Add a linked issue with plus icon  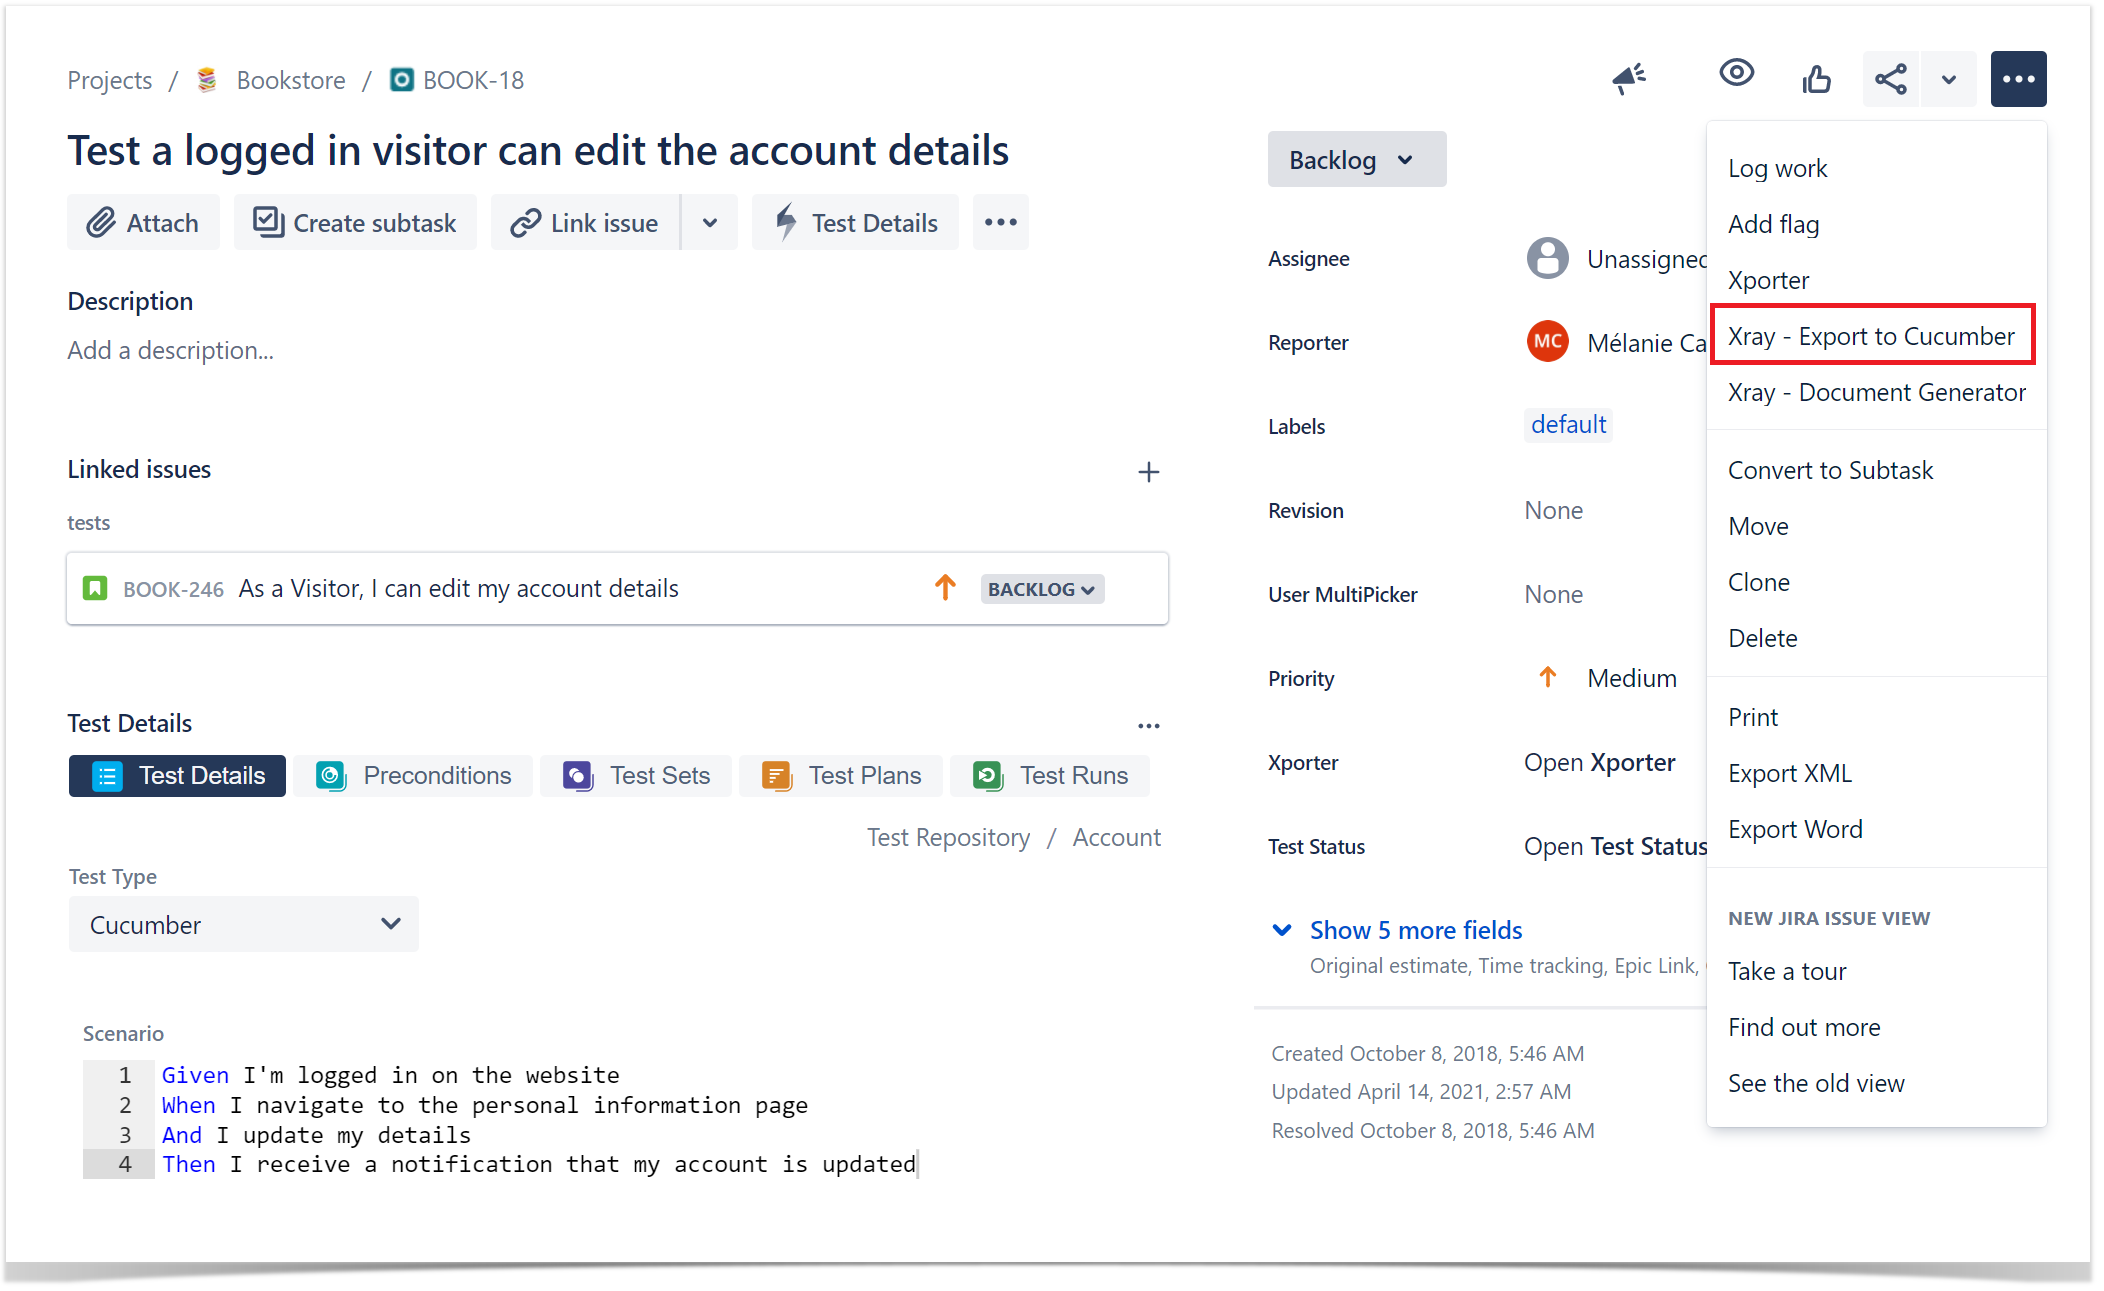[1148, 472]
